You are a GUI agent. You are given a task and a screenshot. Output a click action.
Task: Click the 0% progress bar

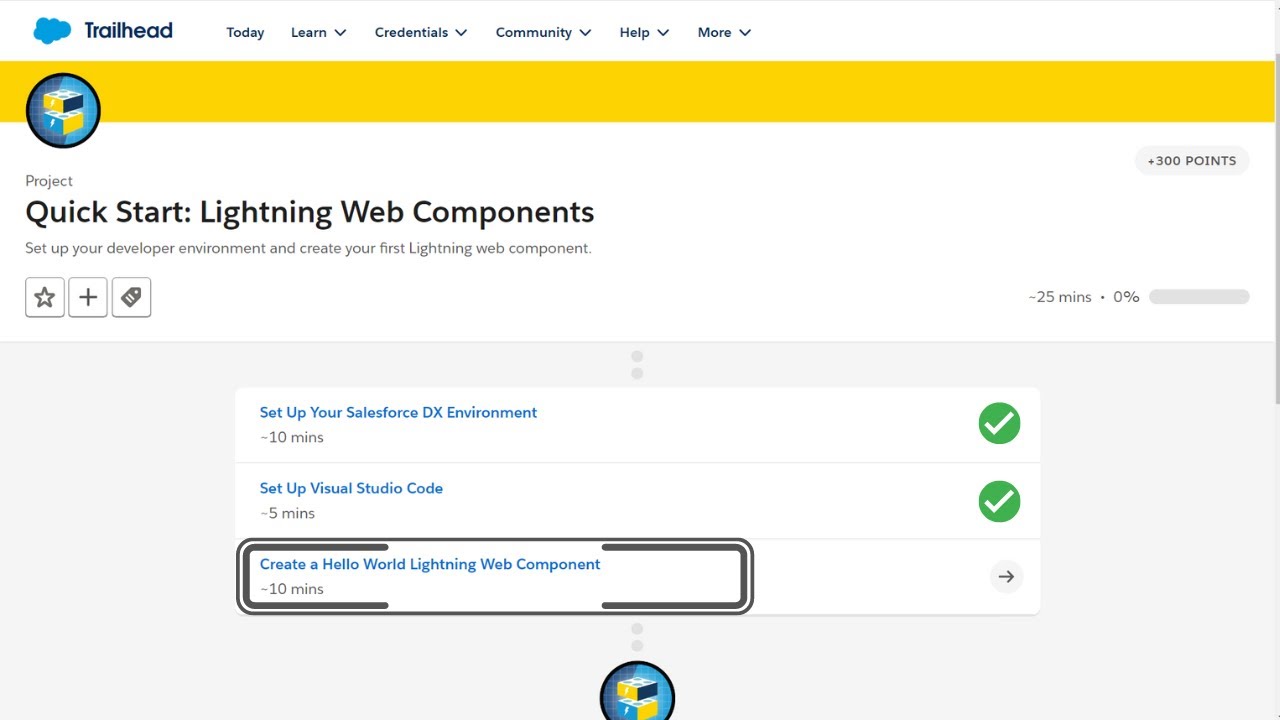pos(1199,297)
